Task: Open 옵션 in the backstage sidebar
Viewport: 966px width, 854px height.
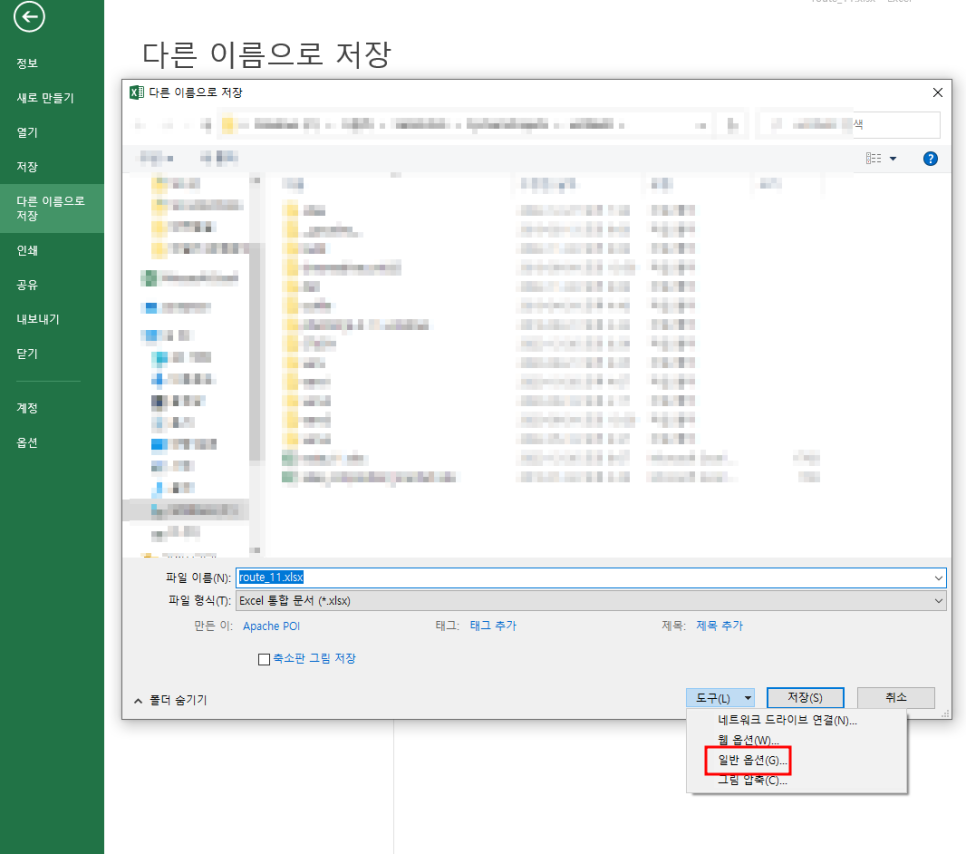Action: click(x=27, y=442)
